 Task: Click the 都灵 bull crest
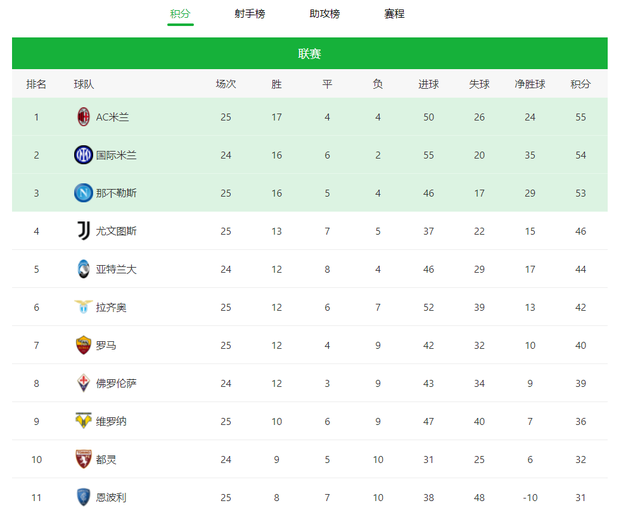84,459
